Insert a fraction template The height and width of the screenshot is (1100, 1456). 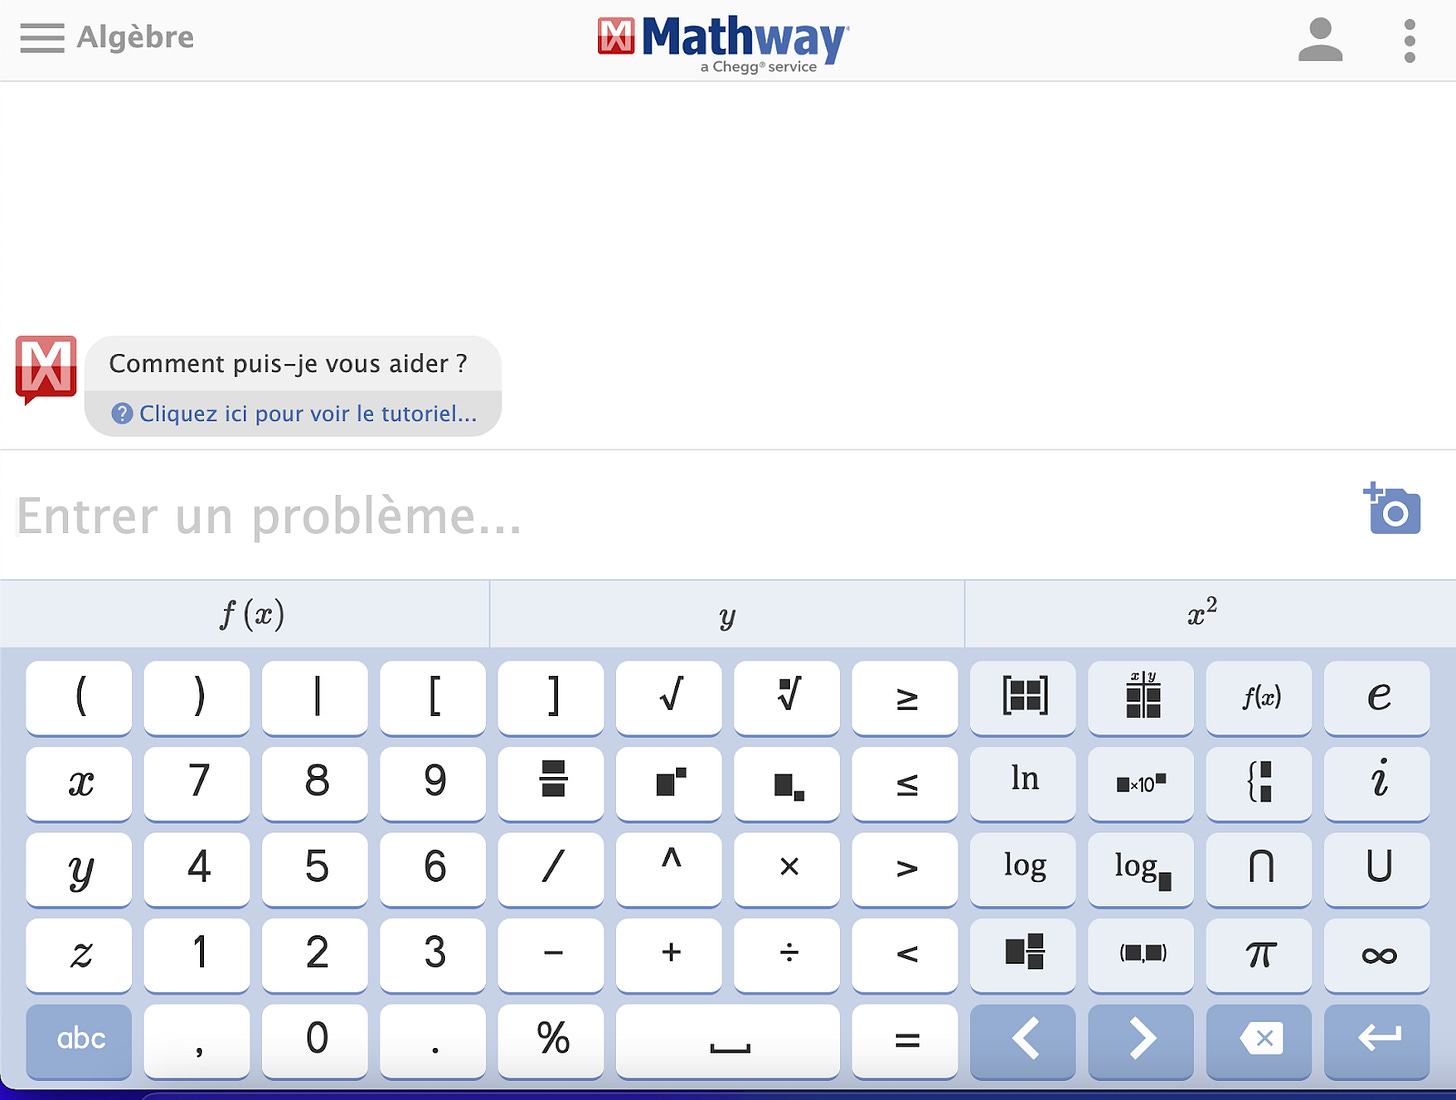click(x=551, y=784)
